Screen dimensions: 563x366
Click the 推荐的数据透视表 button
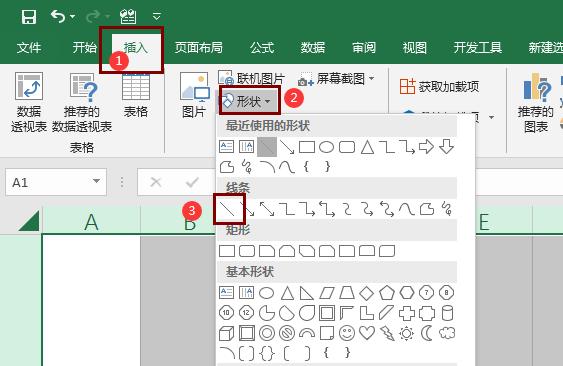pos(82,102)
